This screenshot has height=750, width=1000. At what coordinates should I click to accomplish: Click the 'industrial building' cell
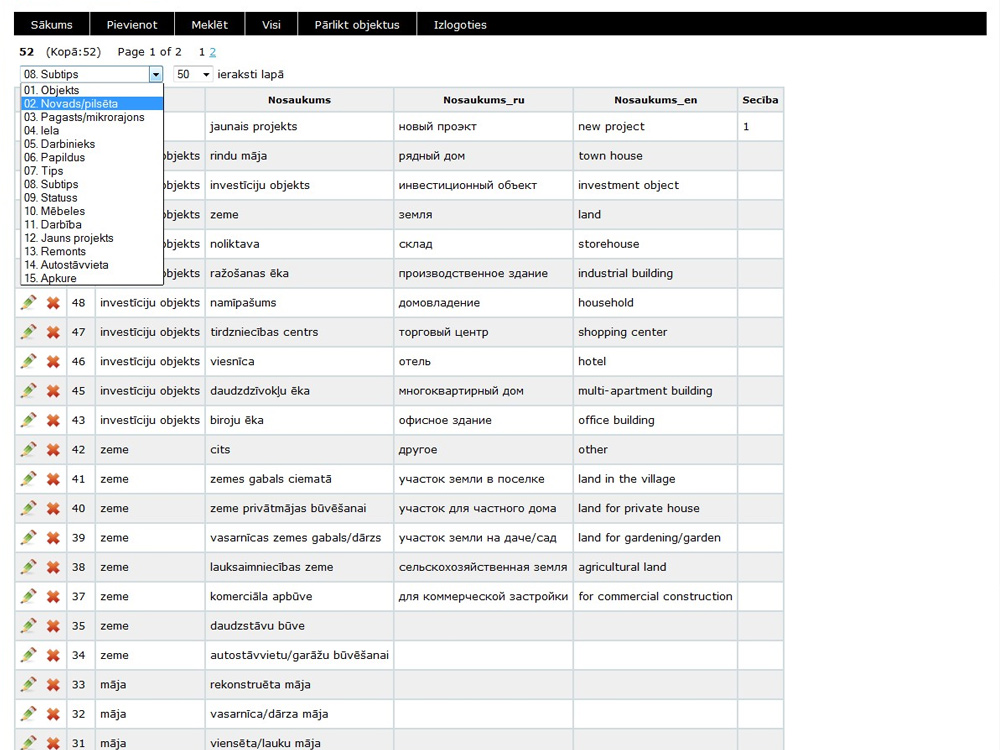pos(655,273)
